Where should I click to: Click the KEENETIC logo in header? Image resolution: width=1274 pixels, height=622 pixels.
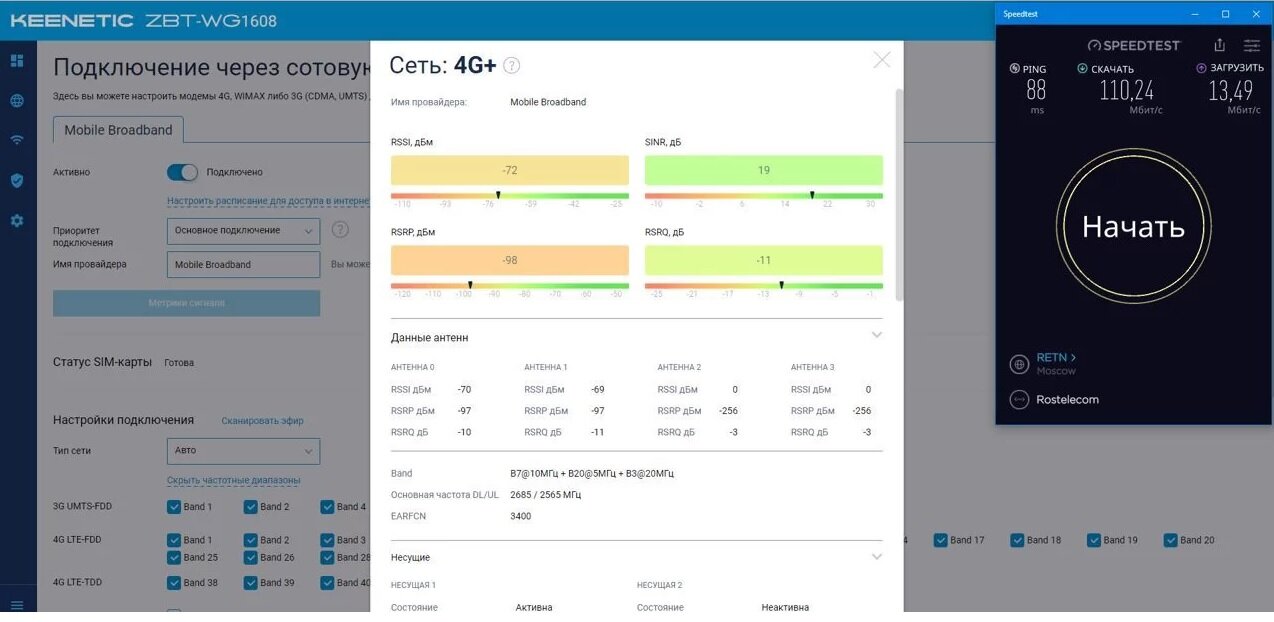[x=72, y=20]
